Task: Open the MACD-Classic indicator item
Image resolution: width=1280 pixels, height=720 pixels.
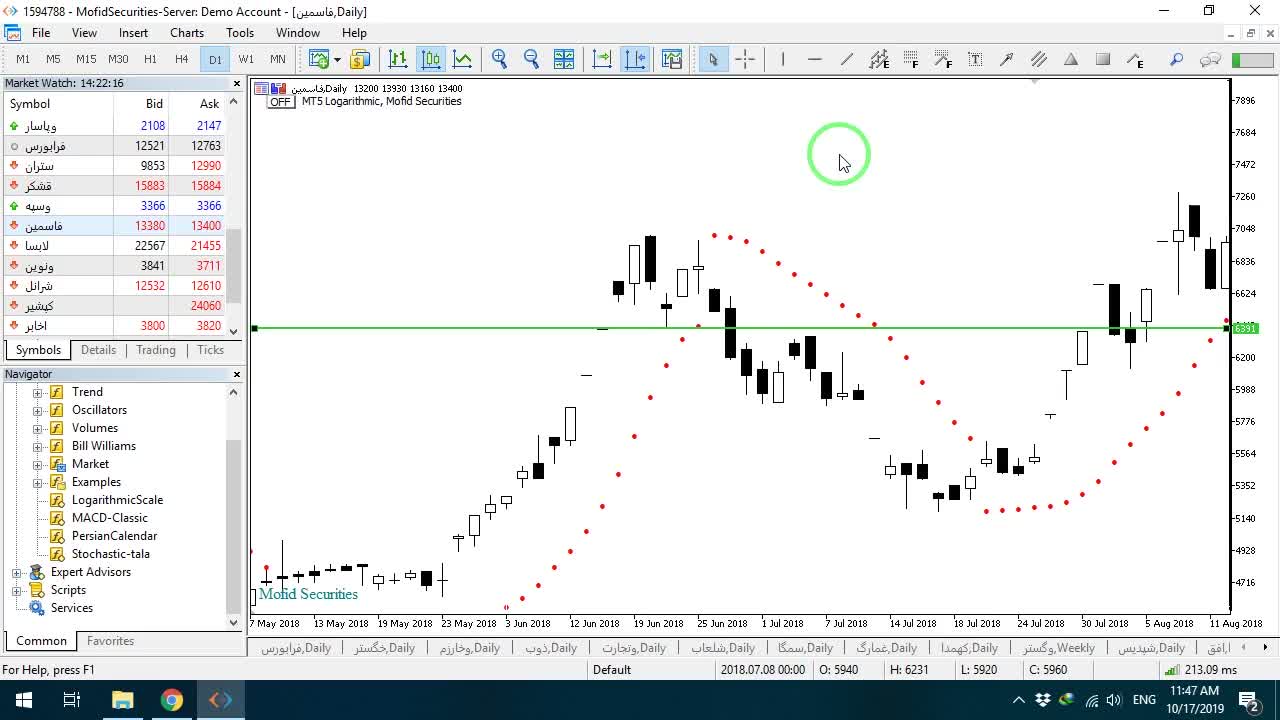Action: (x=110, y=518)
